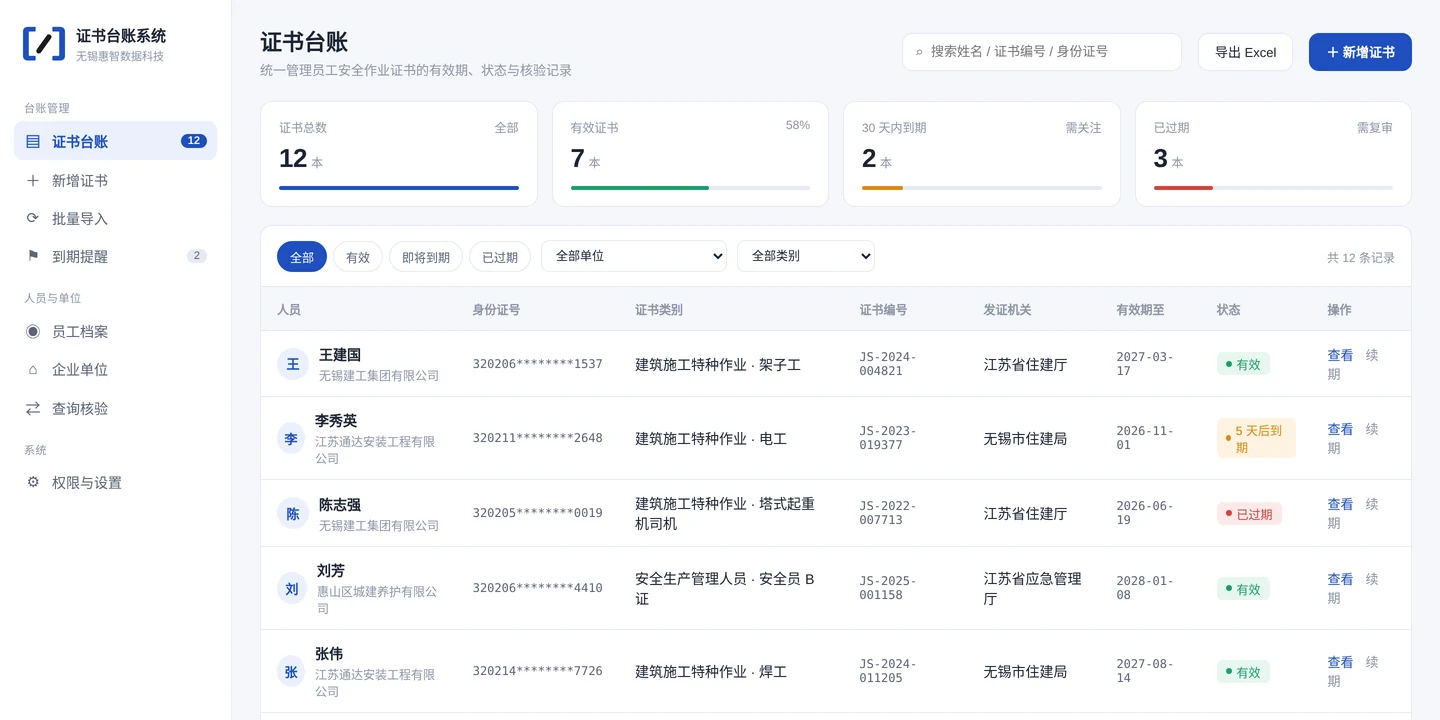The image size is (1440, 720).
Task: Click the search field for 姓名 / 证书编号
Action: click(x=1042, y=52)
